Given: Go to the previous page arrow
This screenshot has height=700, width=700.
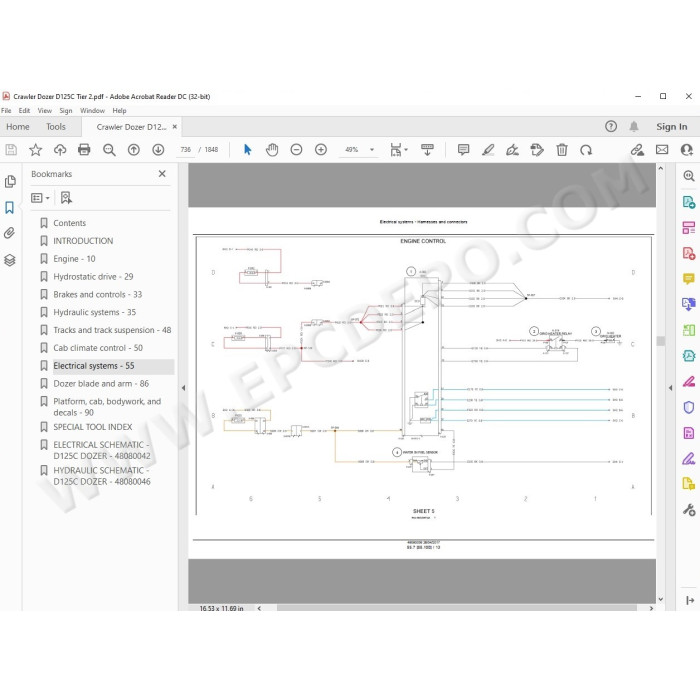Looking at the screenshot, I should point(133,150).
